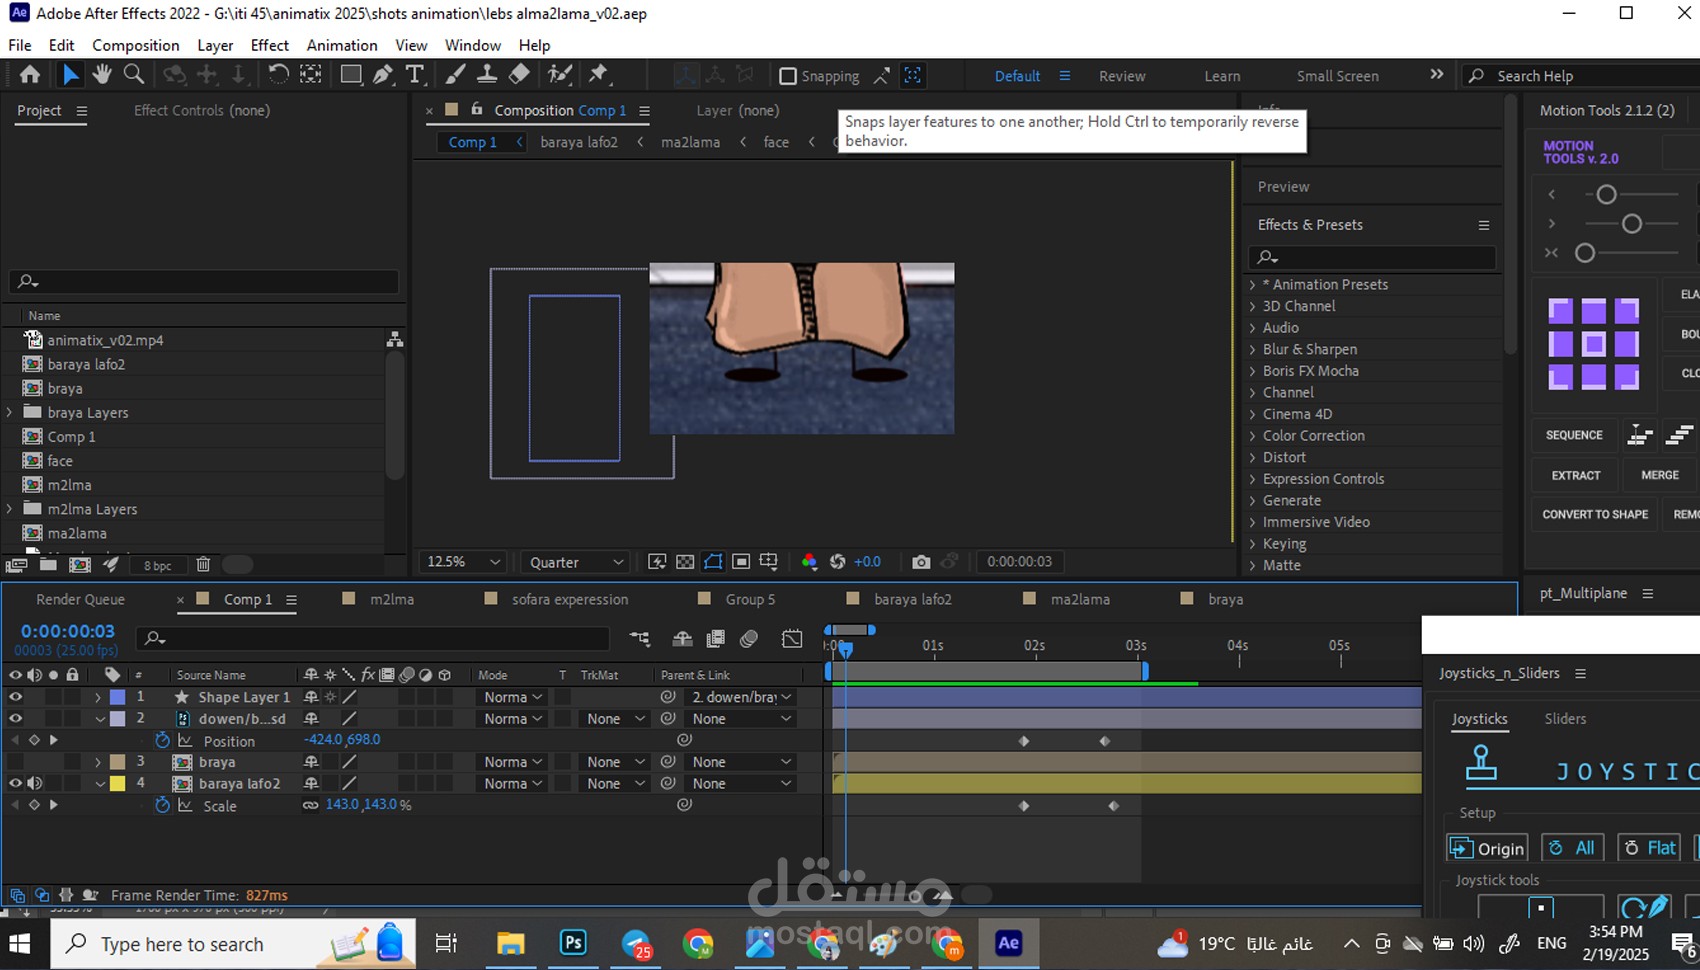Click the CONVERT TO SHAPE button
1700x970 pixels.
[1594, 514]
